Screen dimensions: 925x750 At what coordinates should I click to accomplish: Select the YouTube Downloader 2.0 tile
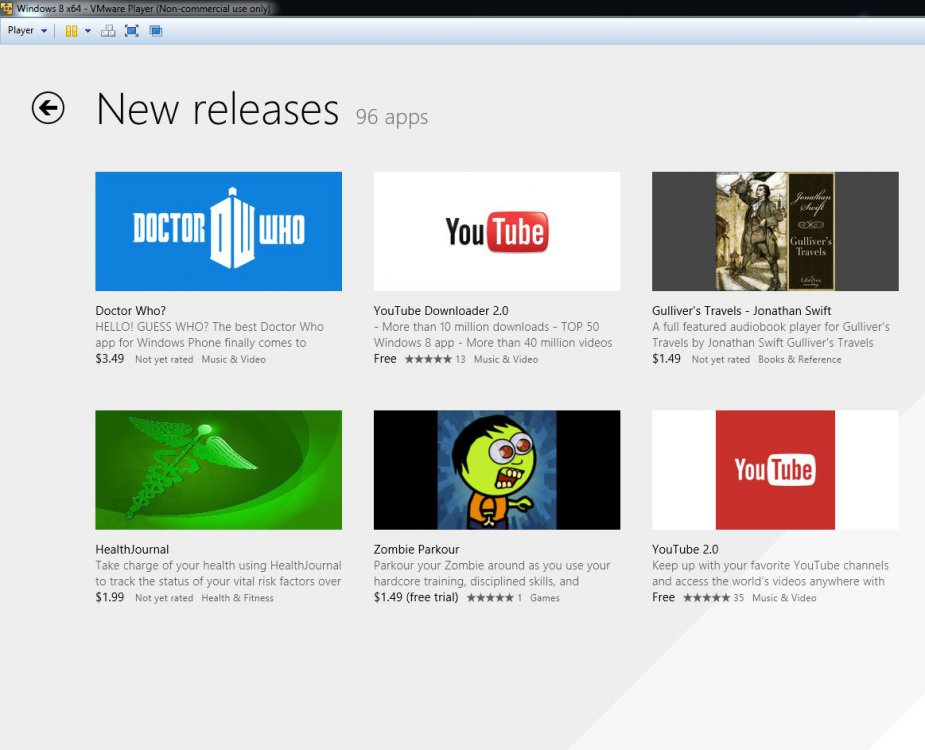[496, 231]
